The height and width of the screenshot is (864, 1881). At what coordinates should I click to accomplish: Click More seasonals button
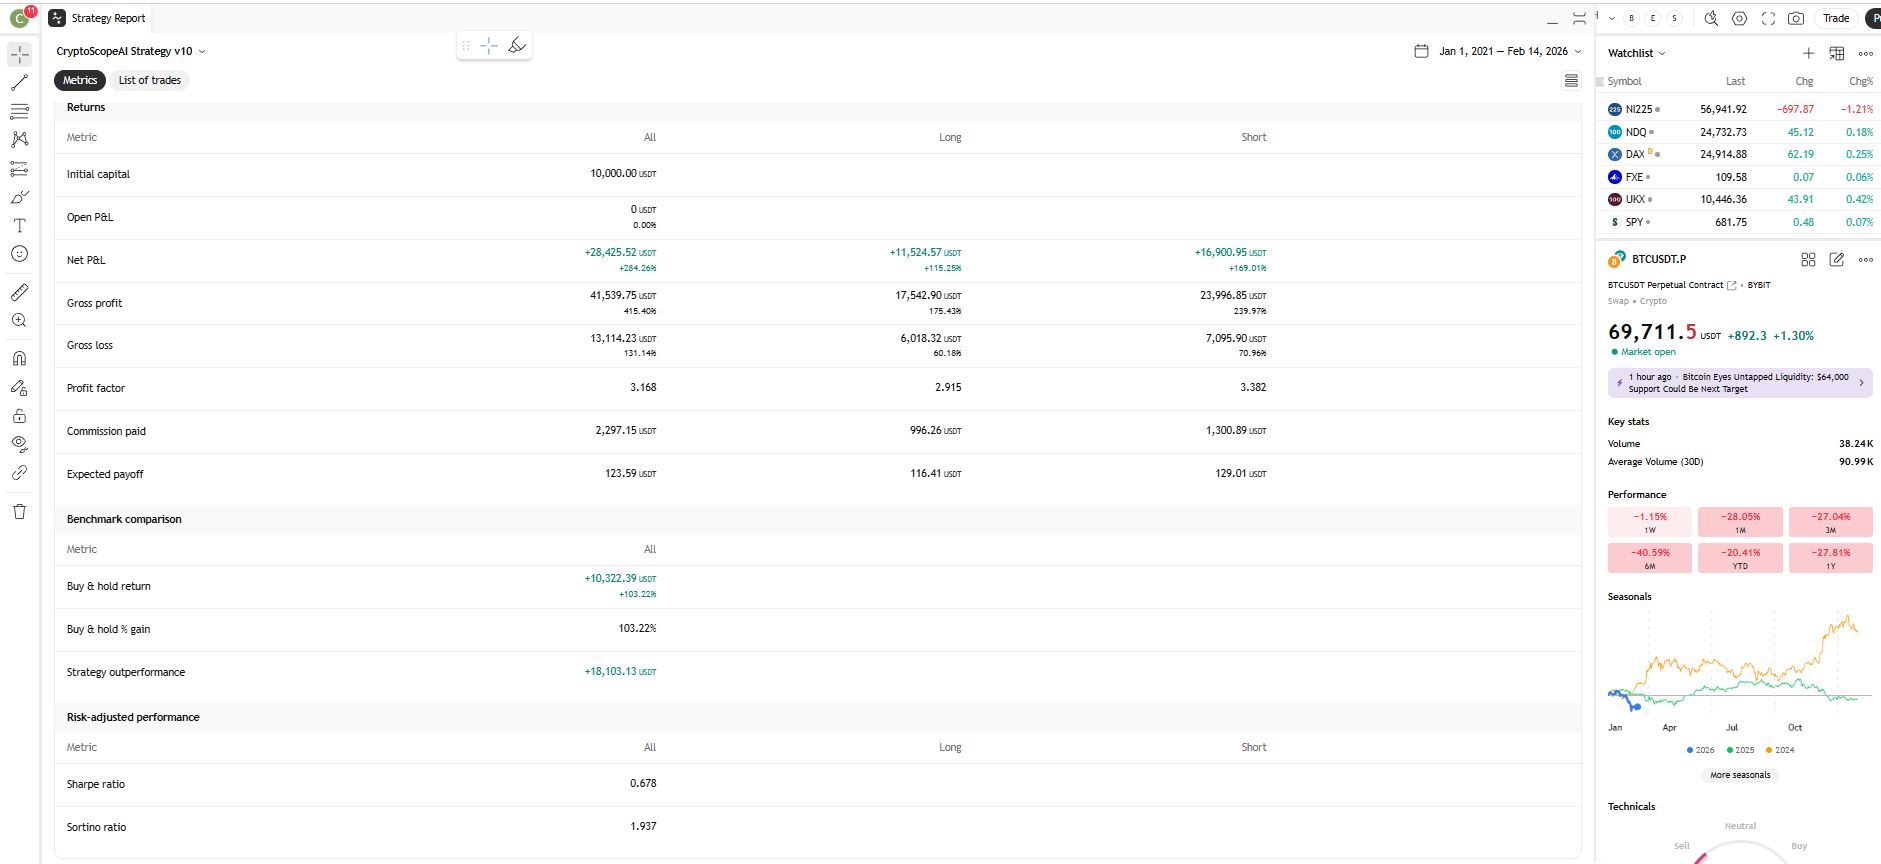[1740, 775]
